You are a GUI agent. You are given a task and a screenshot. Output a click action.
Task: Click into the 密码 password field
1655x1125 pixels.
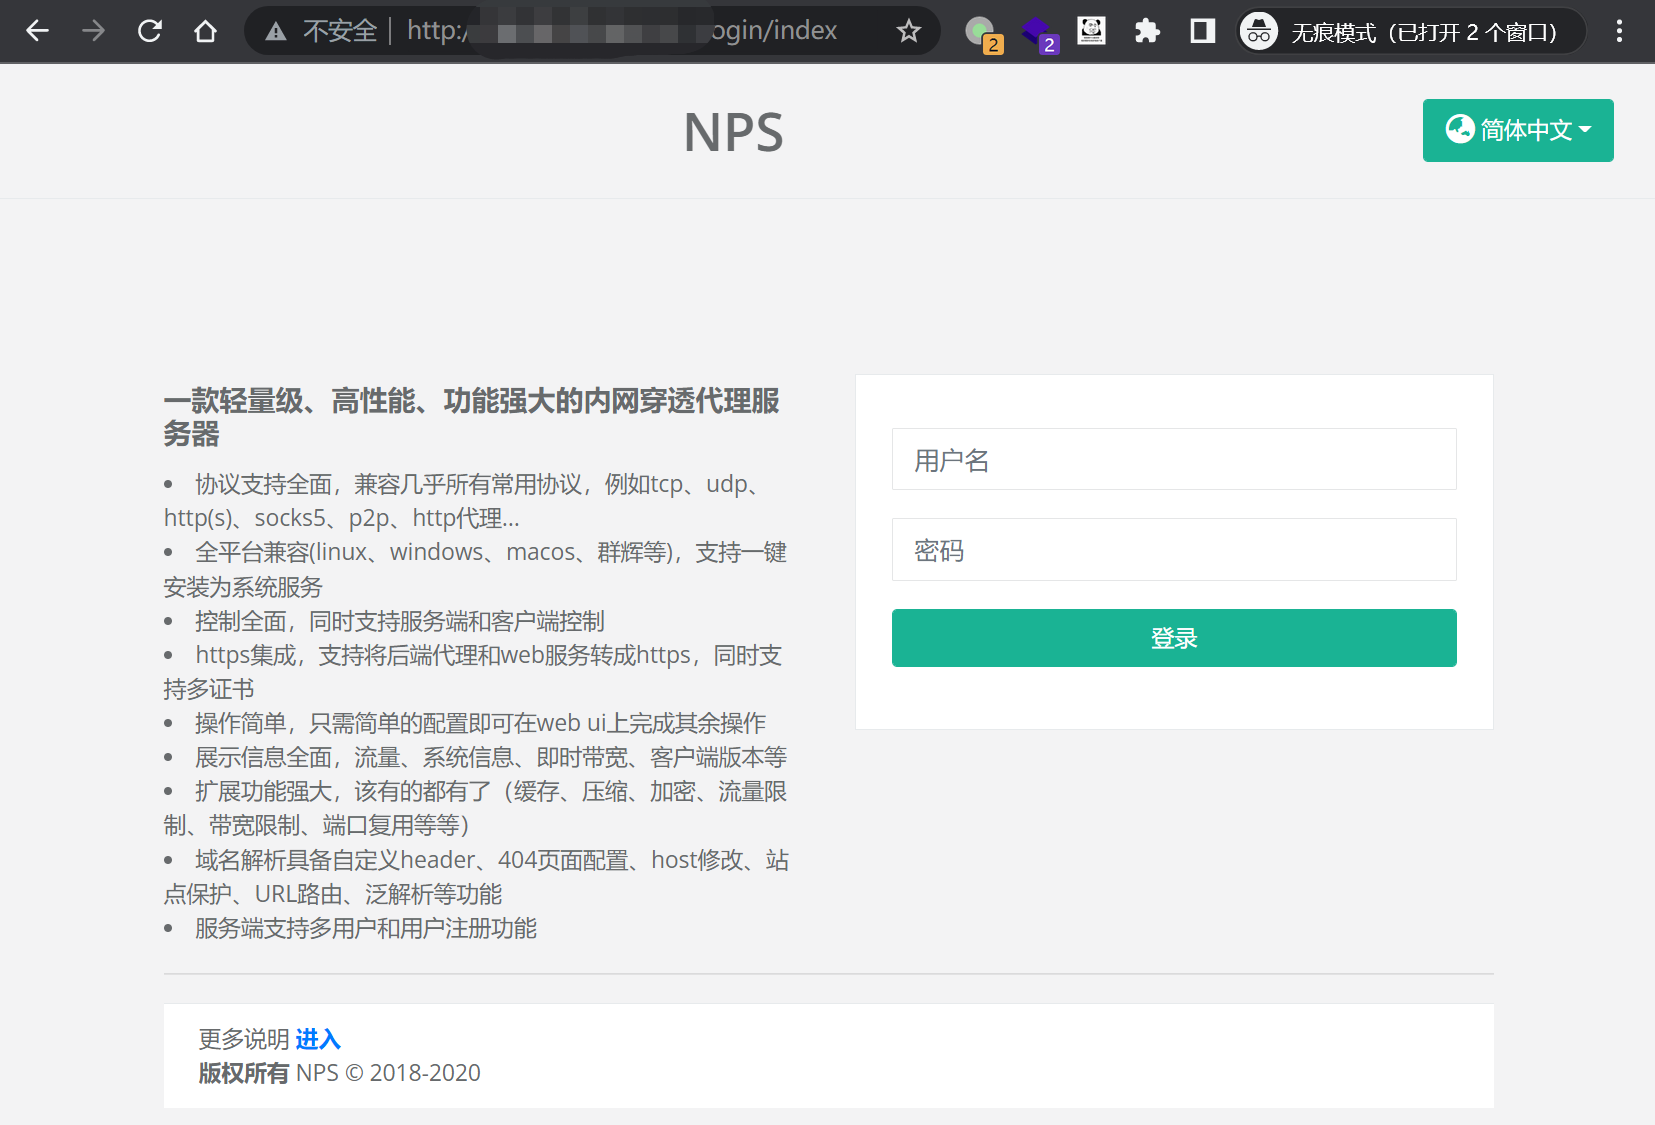(1173, 550)
